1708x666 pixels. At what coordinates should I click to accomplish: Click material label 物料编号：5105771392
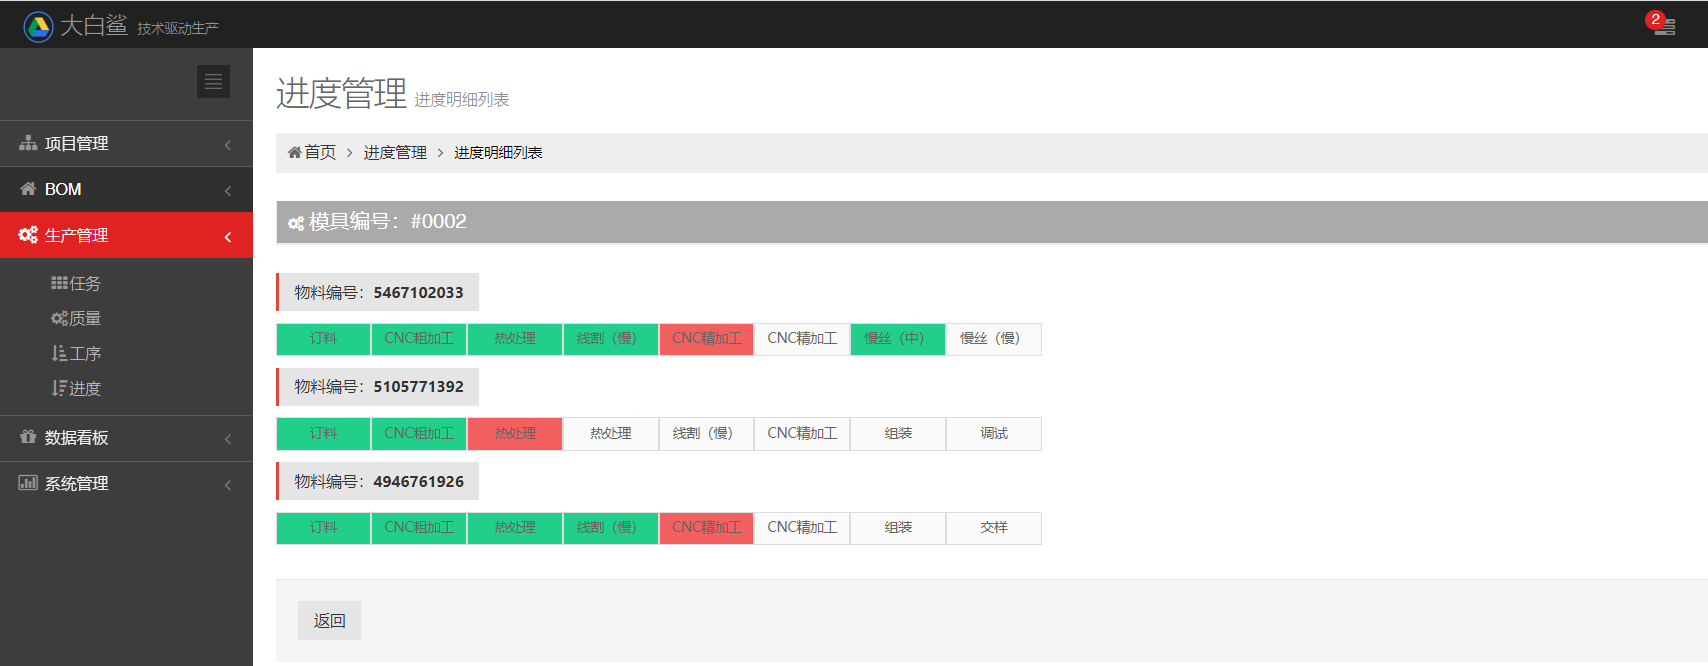pyautogui.click(x=378, y=387)
